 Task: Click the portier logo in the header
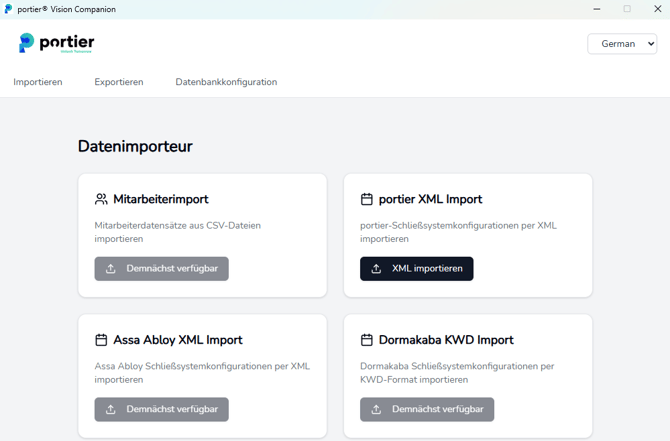point(56,43)
